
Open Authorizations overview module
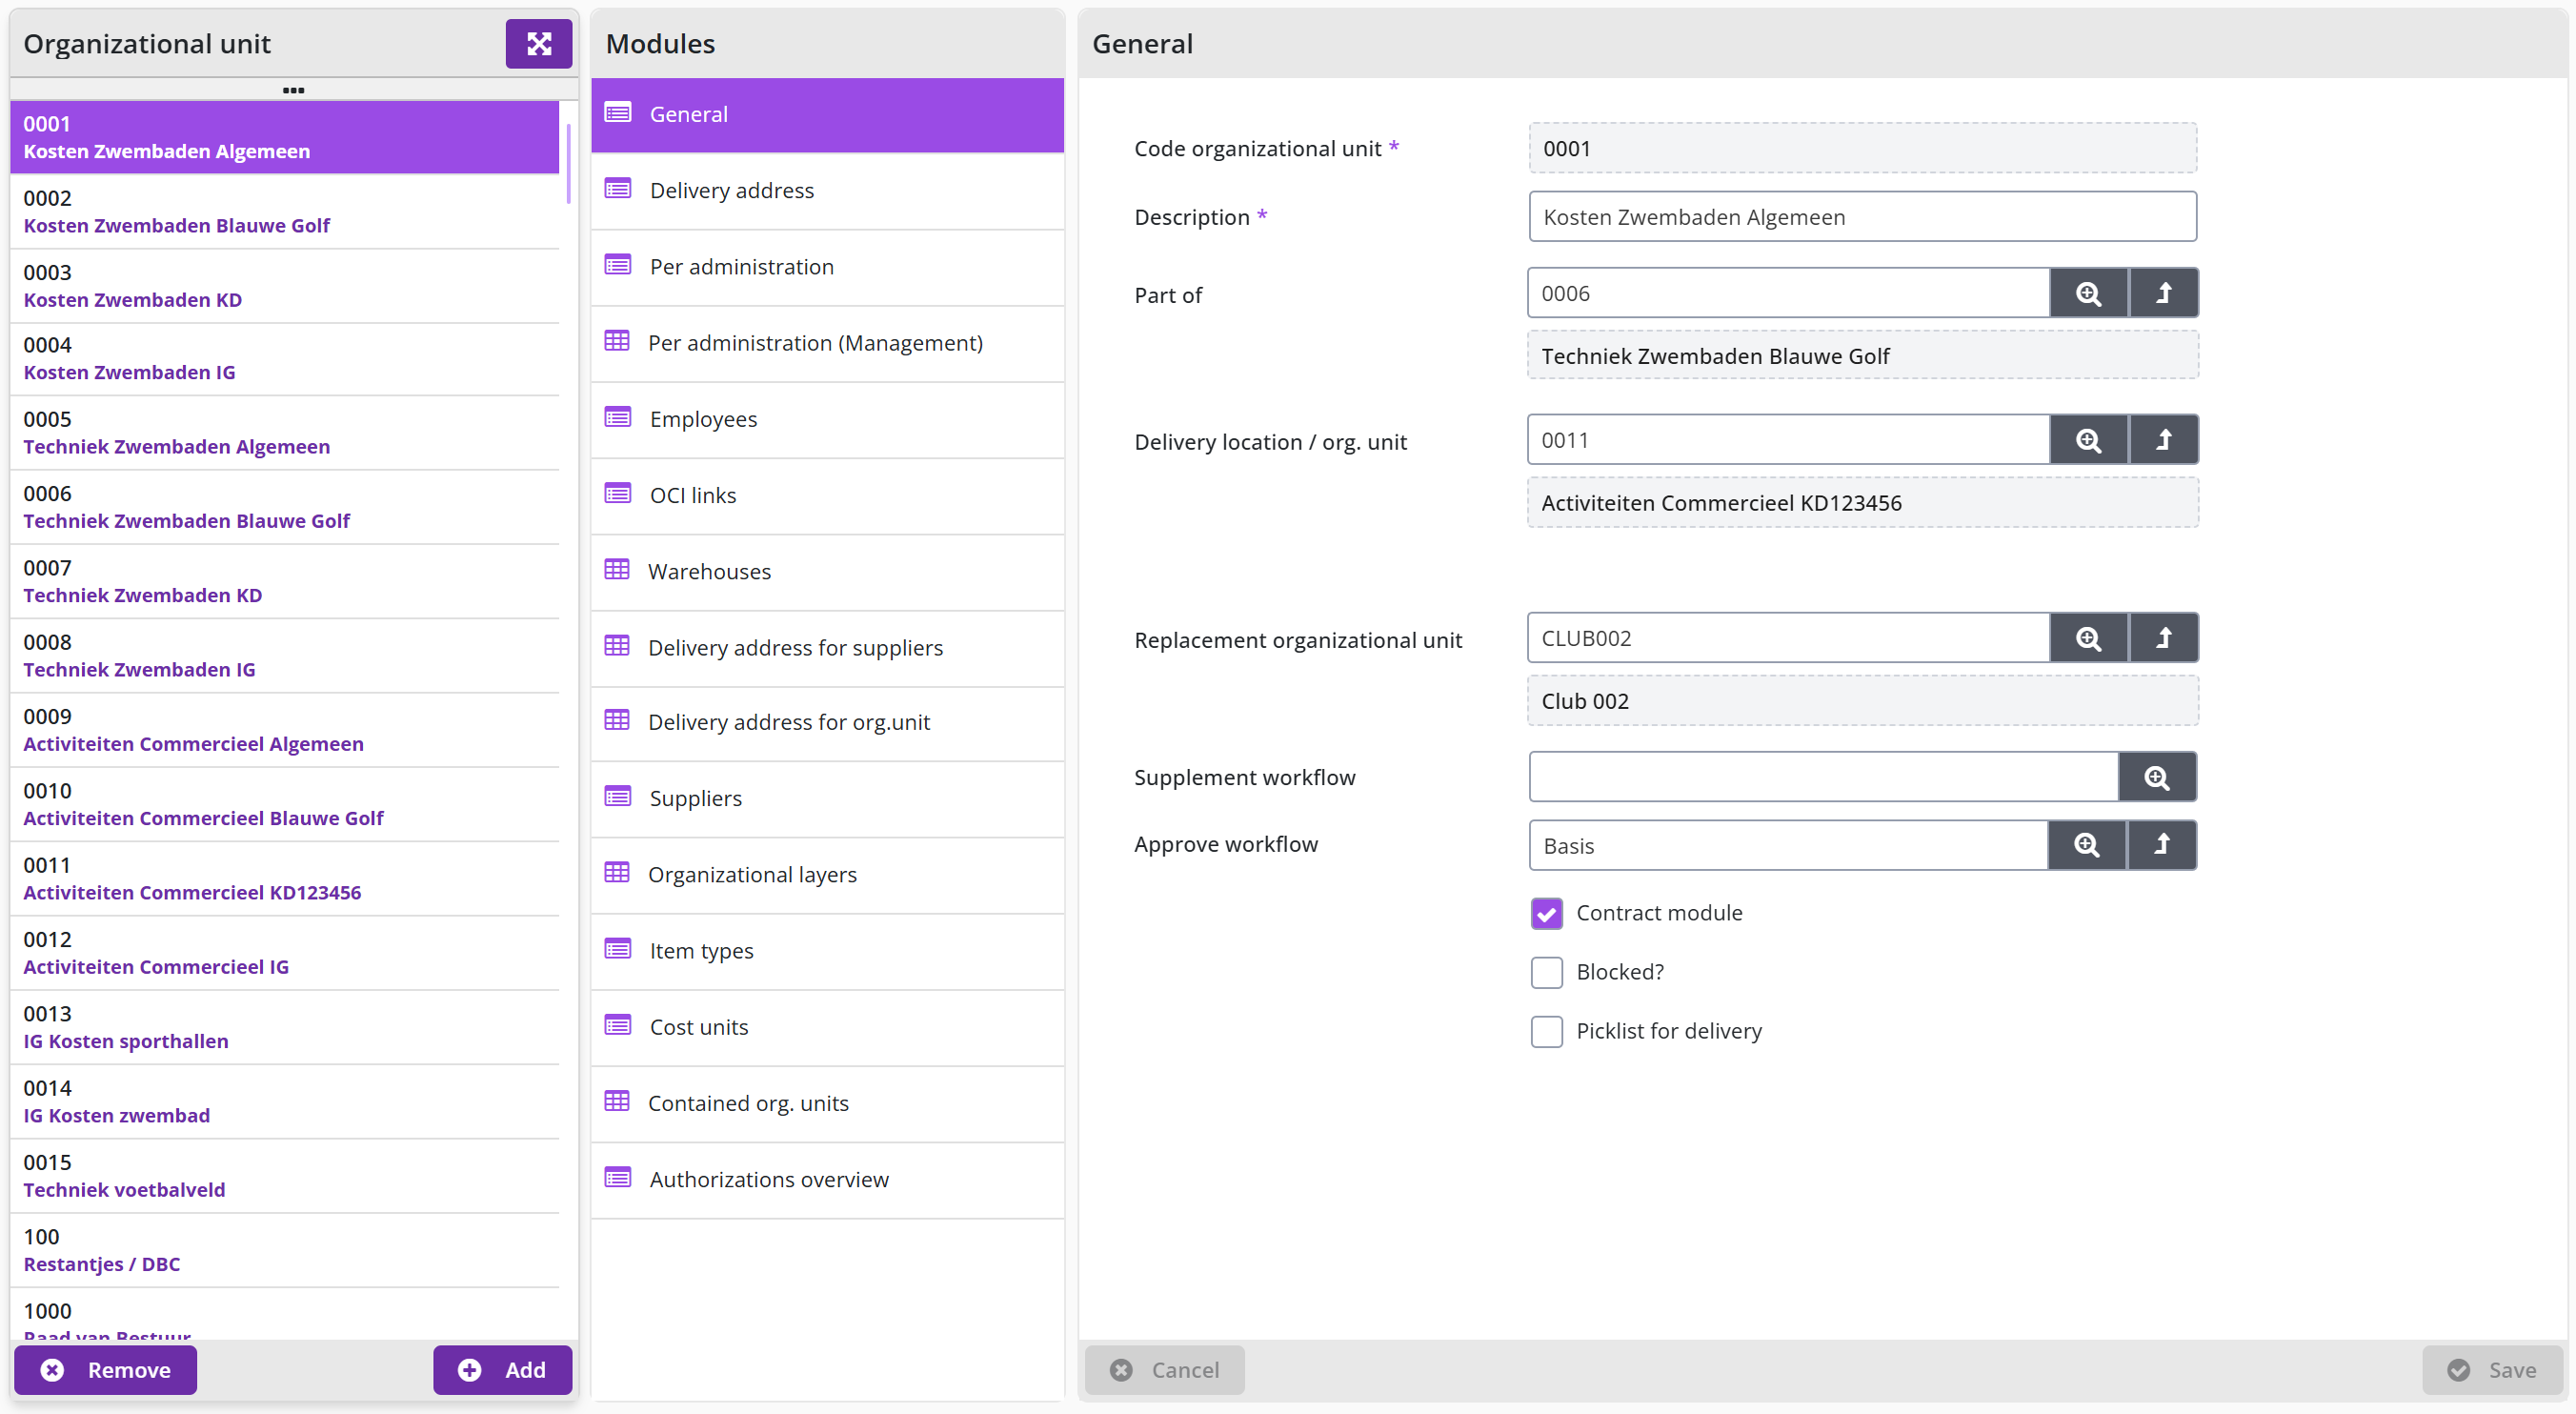(827, 1179)
